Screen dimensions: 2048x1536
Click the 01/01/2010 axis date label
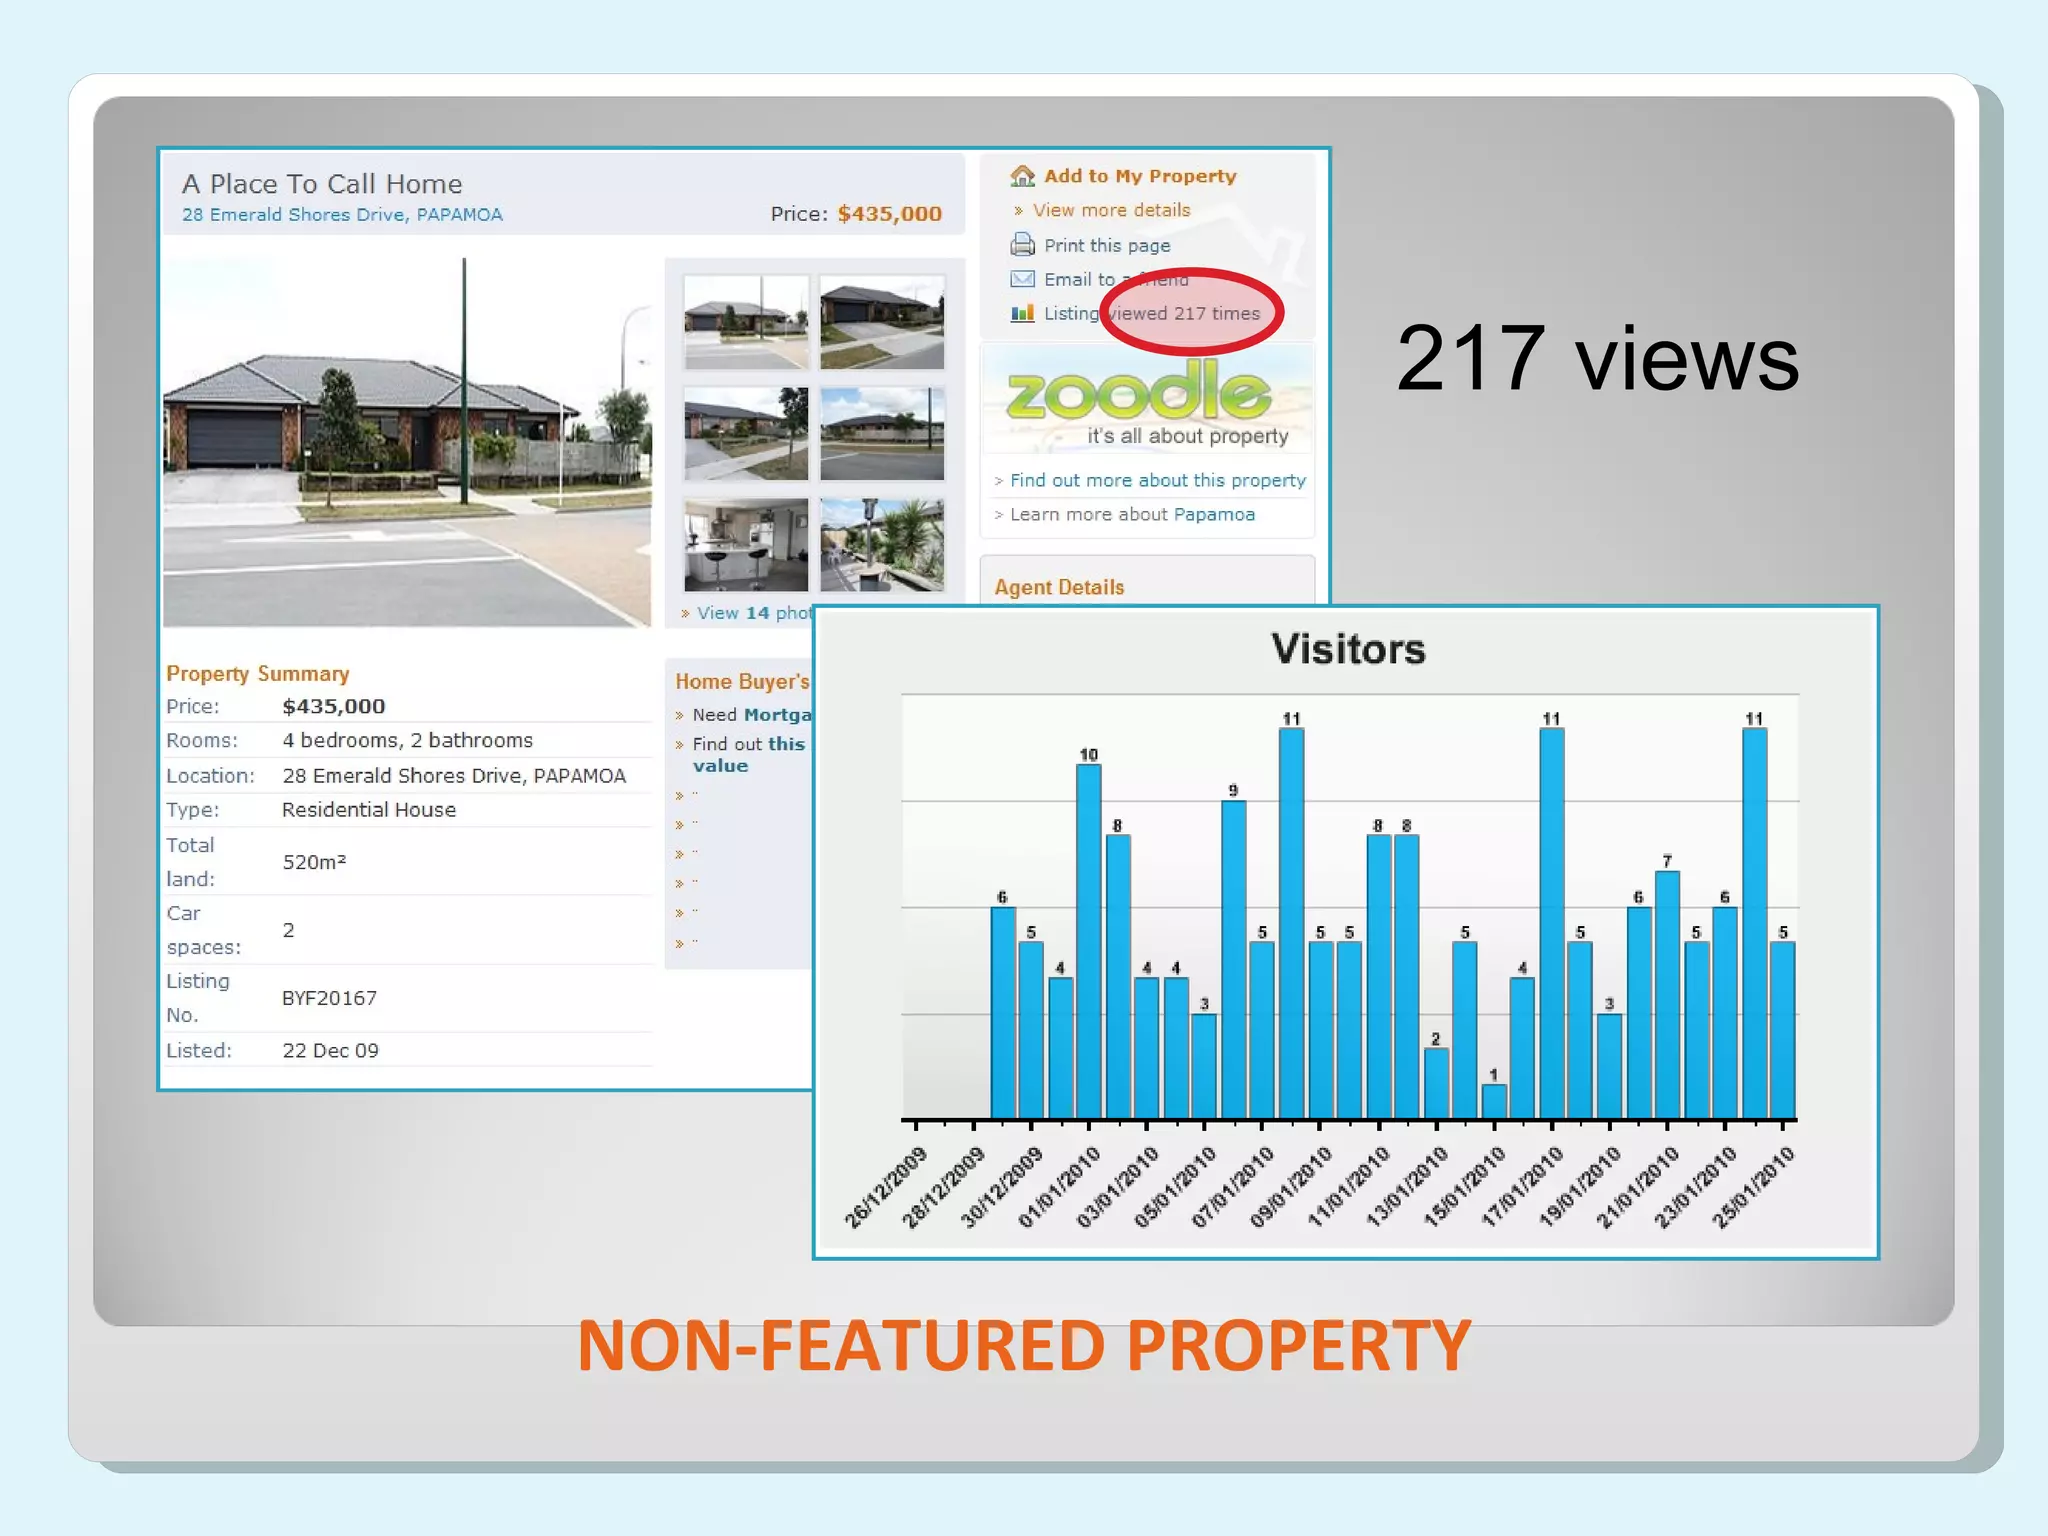[1059, 1188]
